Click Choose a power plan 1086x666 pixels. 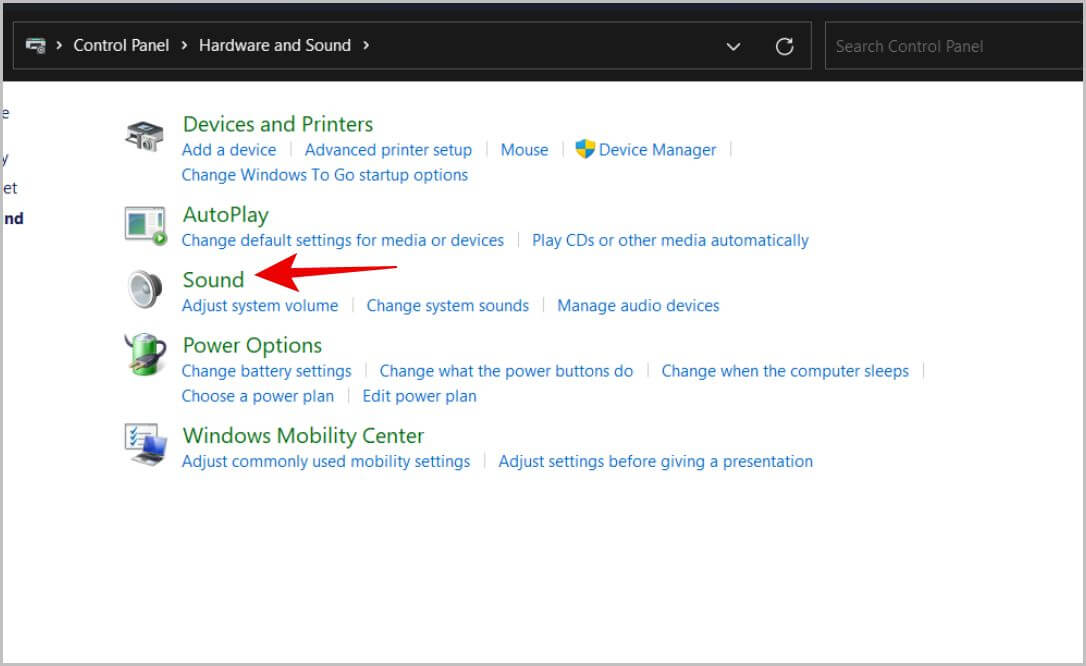[x=258, y=396]
